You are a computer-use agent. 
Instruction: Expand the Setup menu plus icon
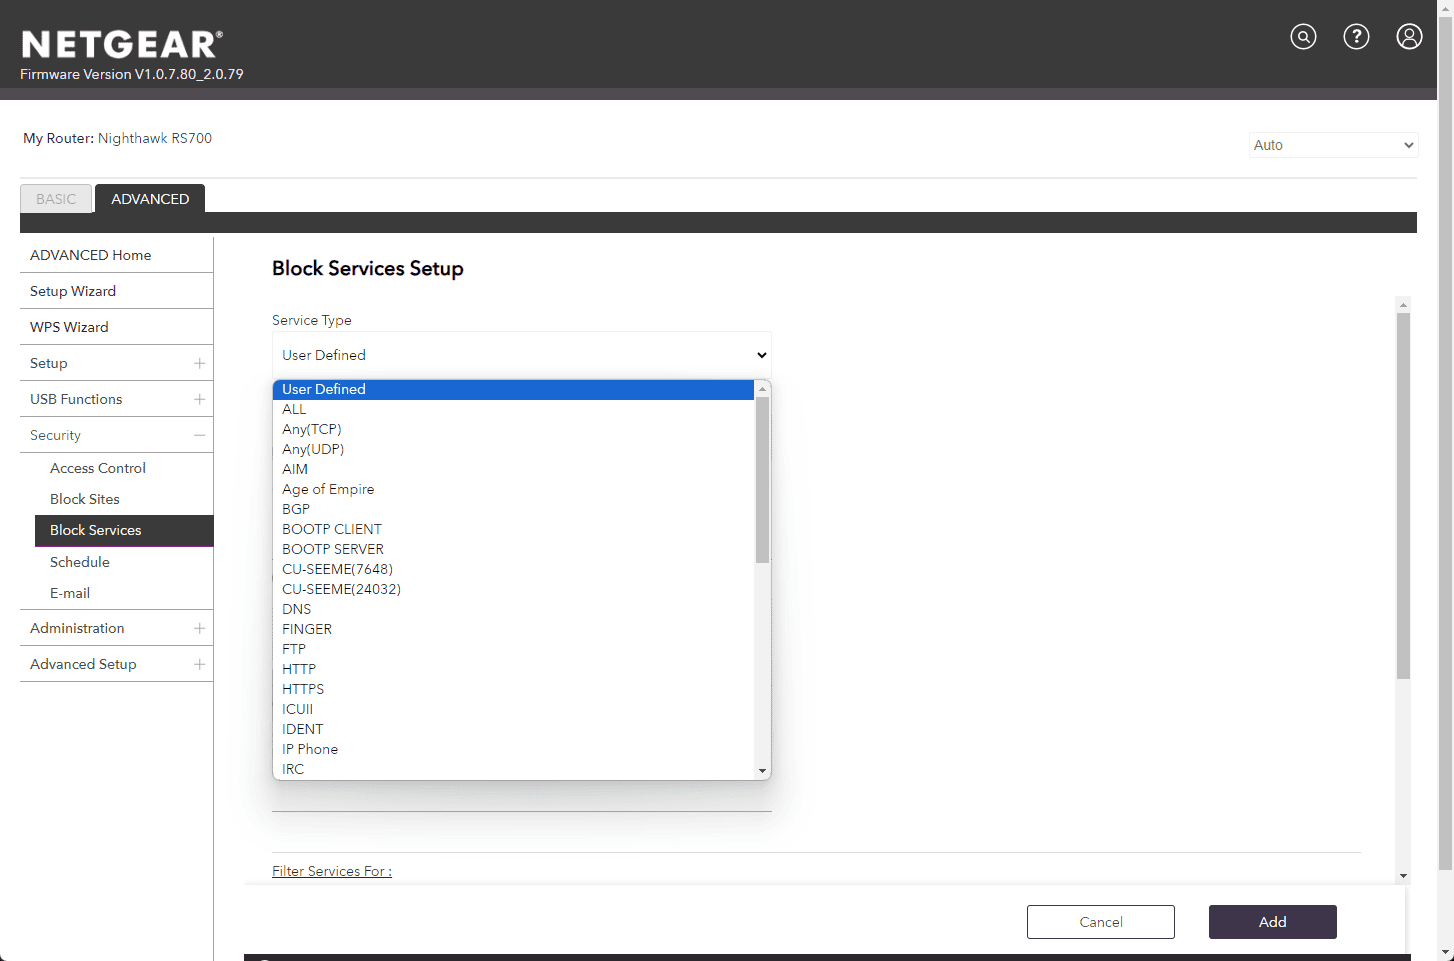(x=199, y=363)
